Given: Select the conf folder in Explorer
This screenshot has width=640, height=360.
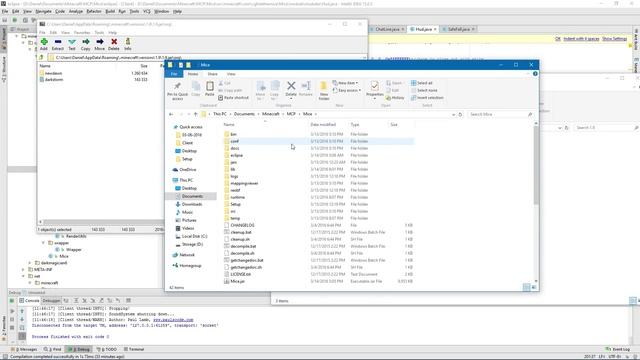Looking at the screenshot, I should tap(318, 141).
